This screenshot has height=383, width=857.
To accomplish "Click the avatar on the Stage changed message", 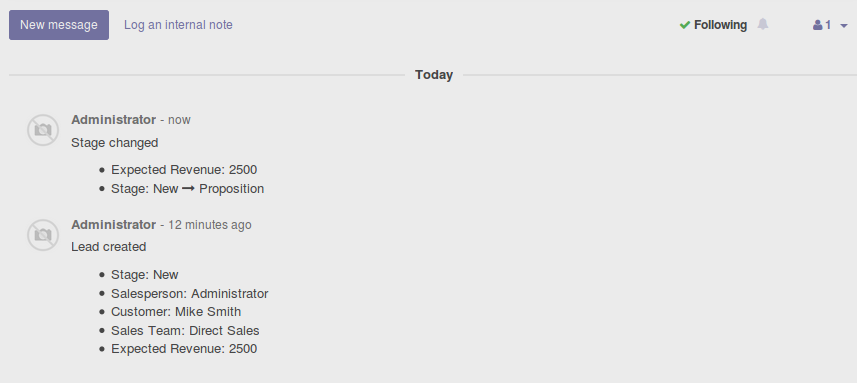I will point(43,130).
